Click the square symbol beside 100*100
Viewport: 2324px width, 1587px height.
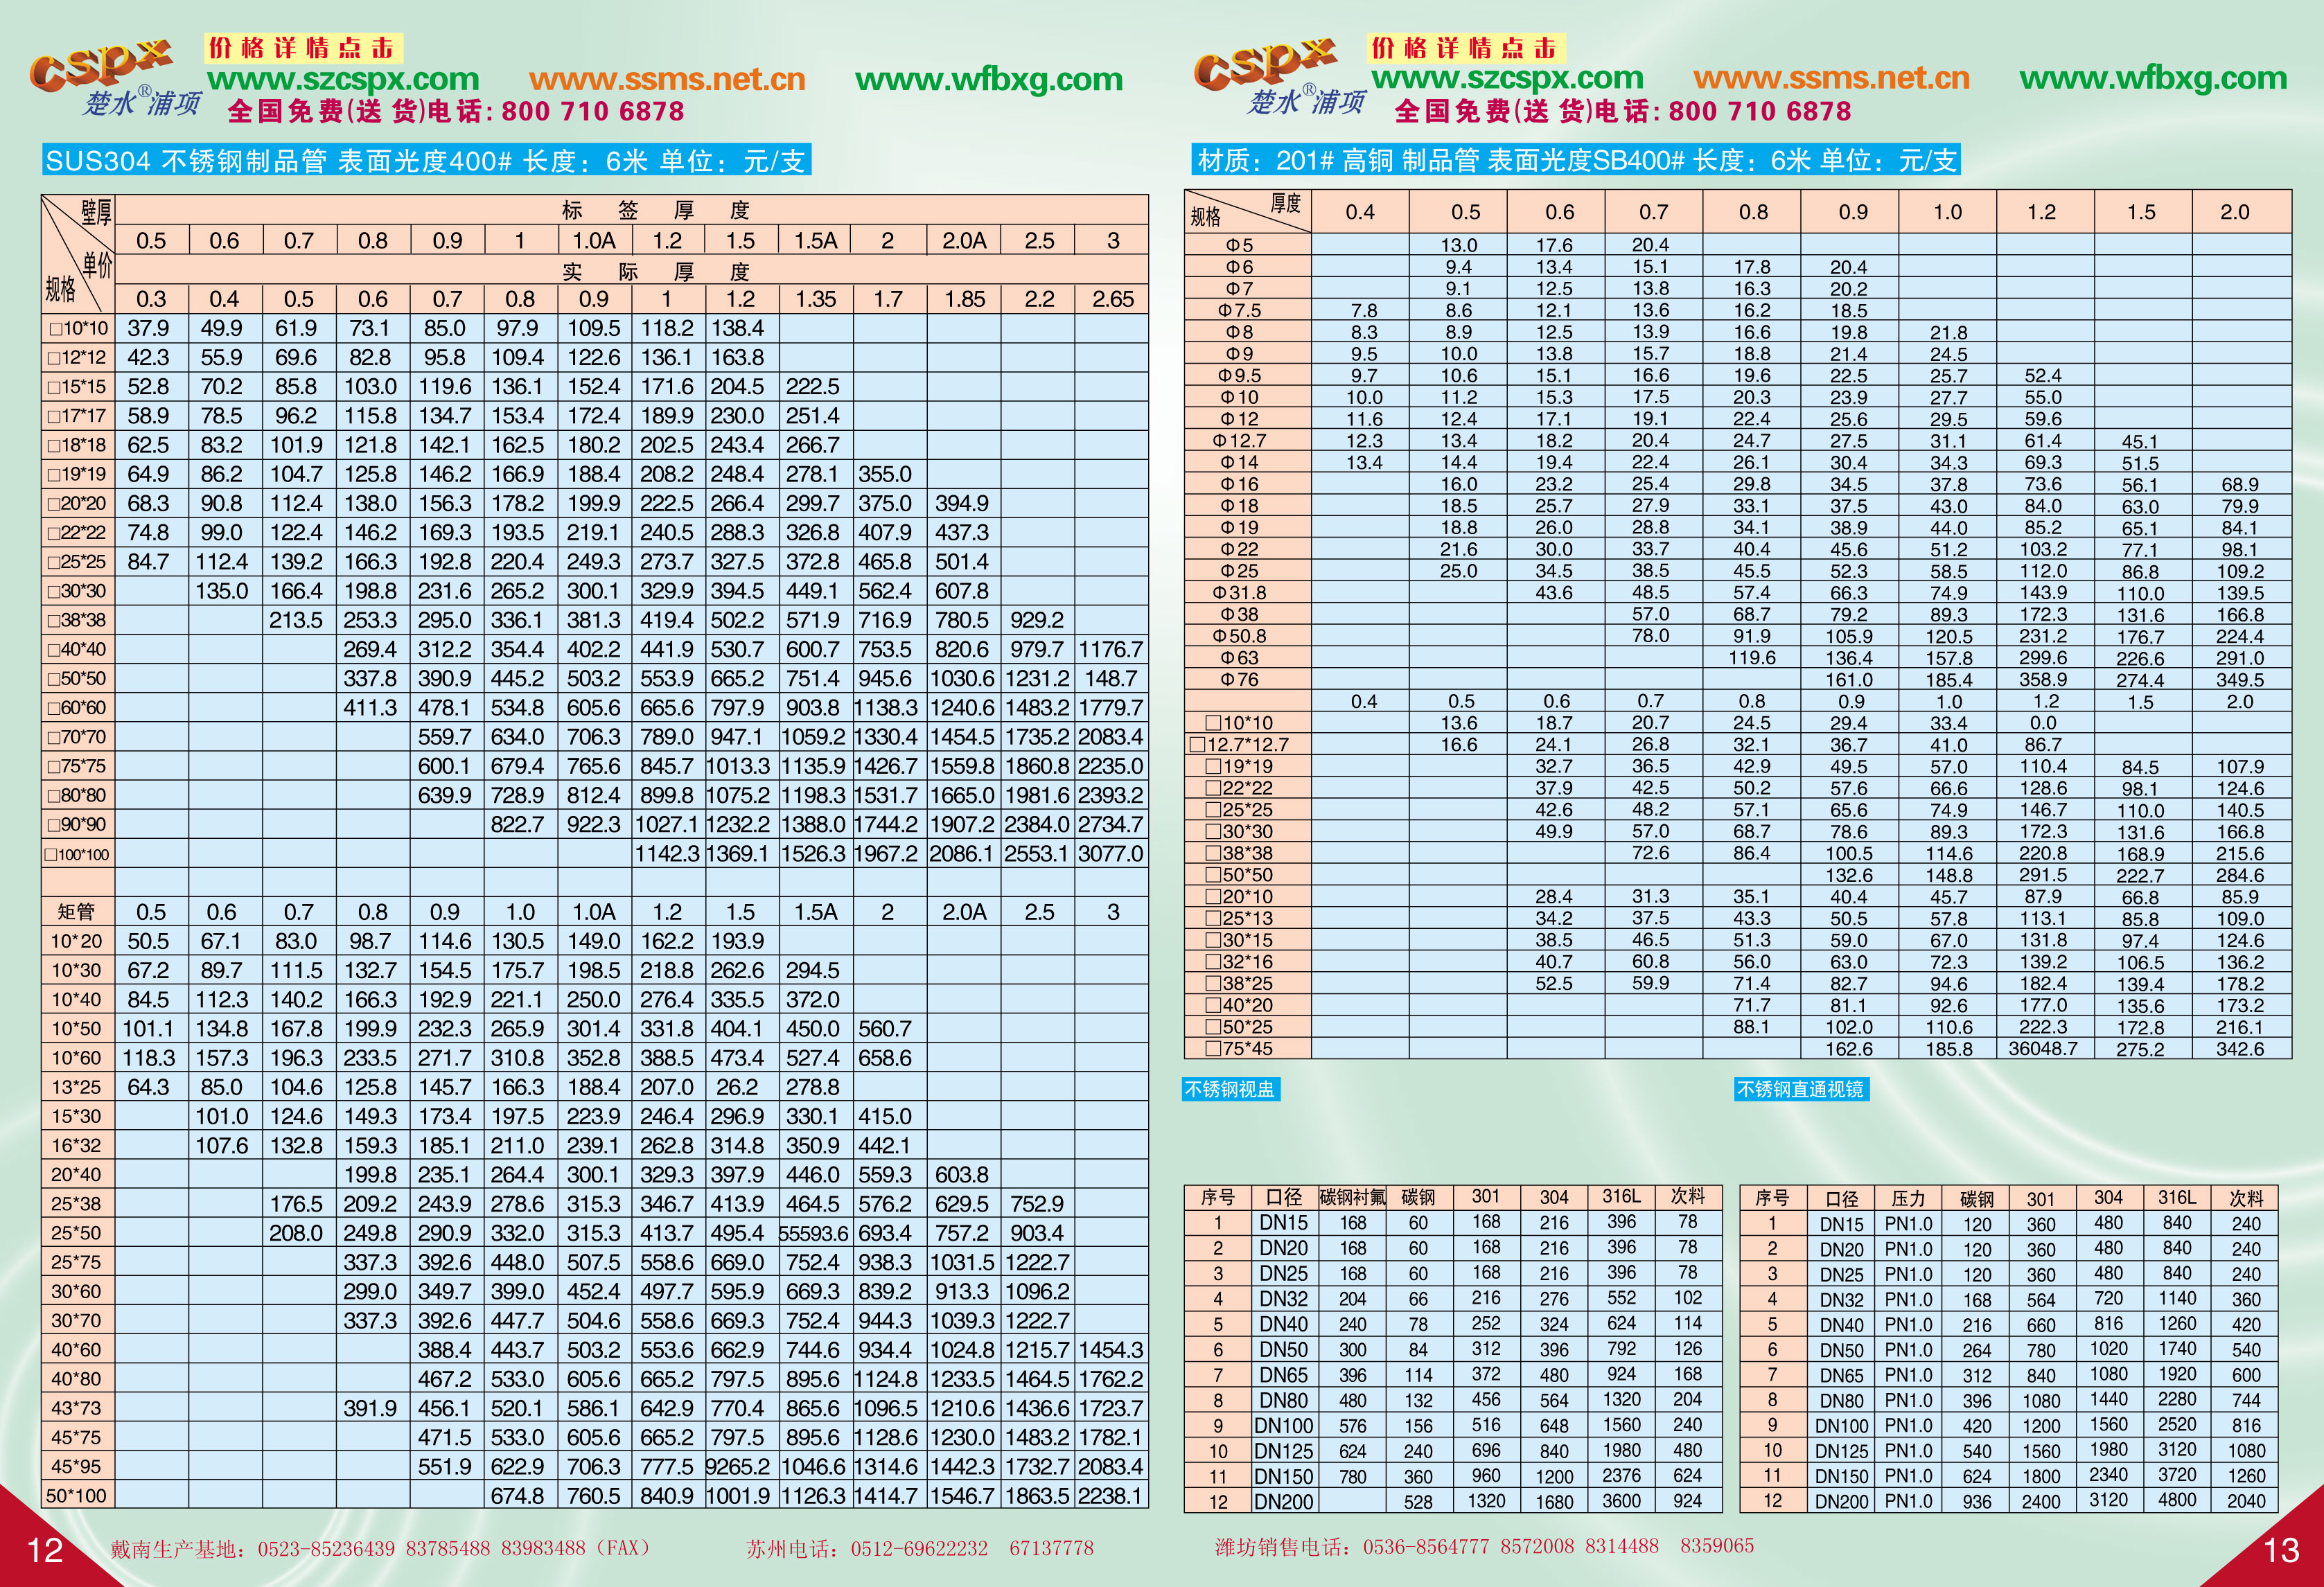(50, 855)
